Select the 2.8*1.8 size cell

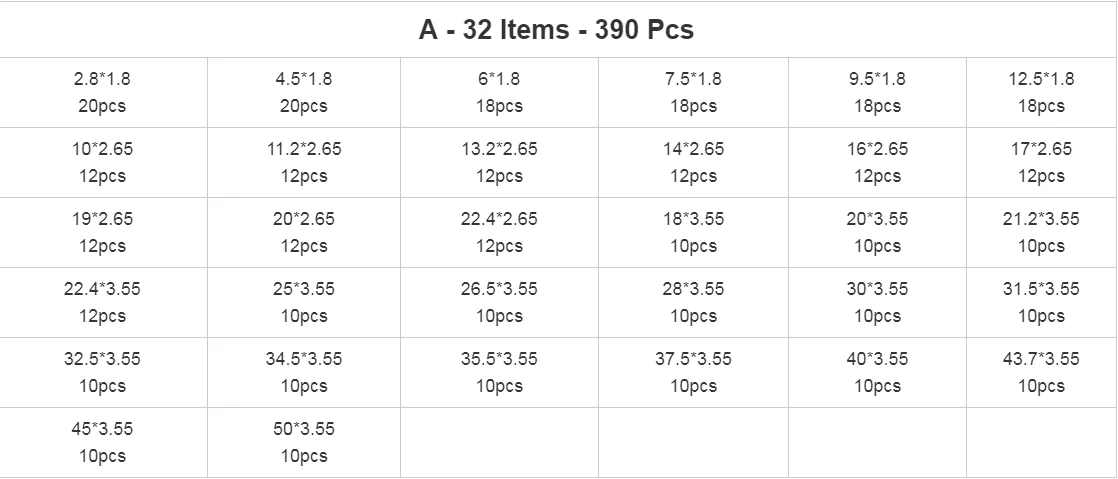click(x=102, y=92)
